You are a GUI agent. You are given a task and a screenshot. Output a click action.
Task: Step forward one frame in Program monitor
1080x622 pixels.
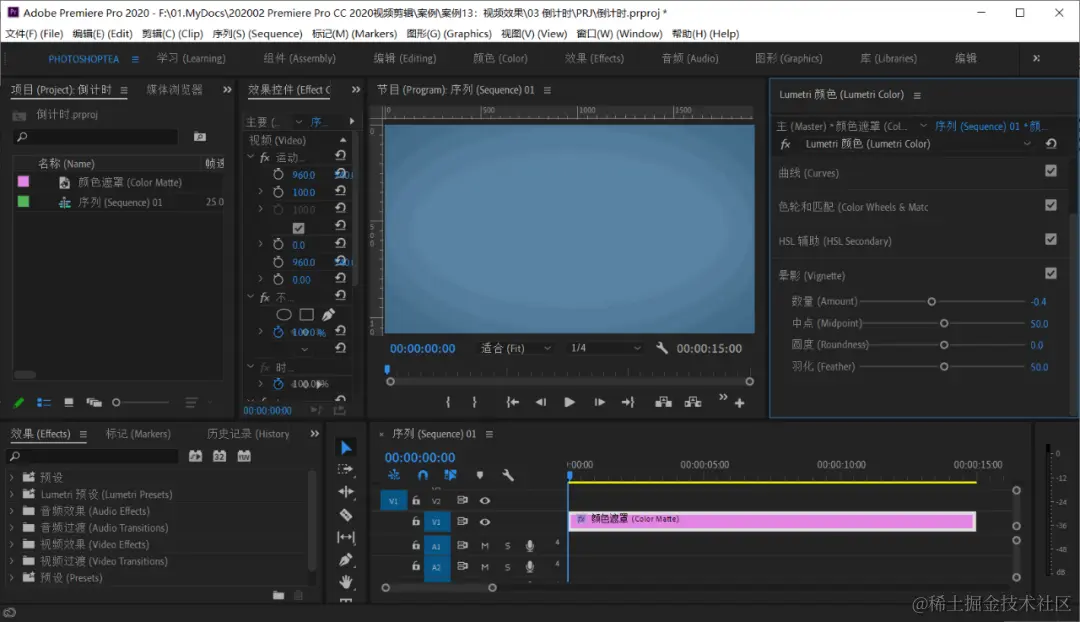[x=599, y=402]
